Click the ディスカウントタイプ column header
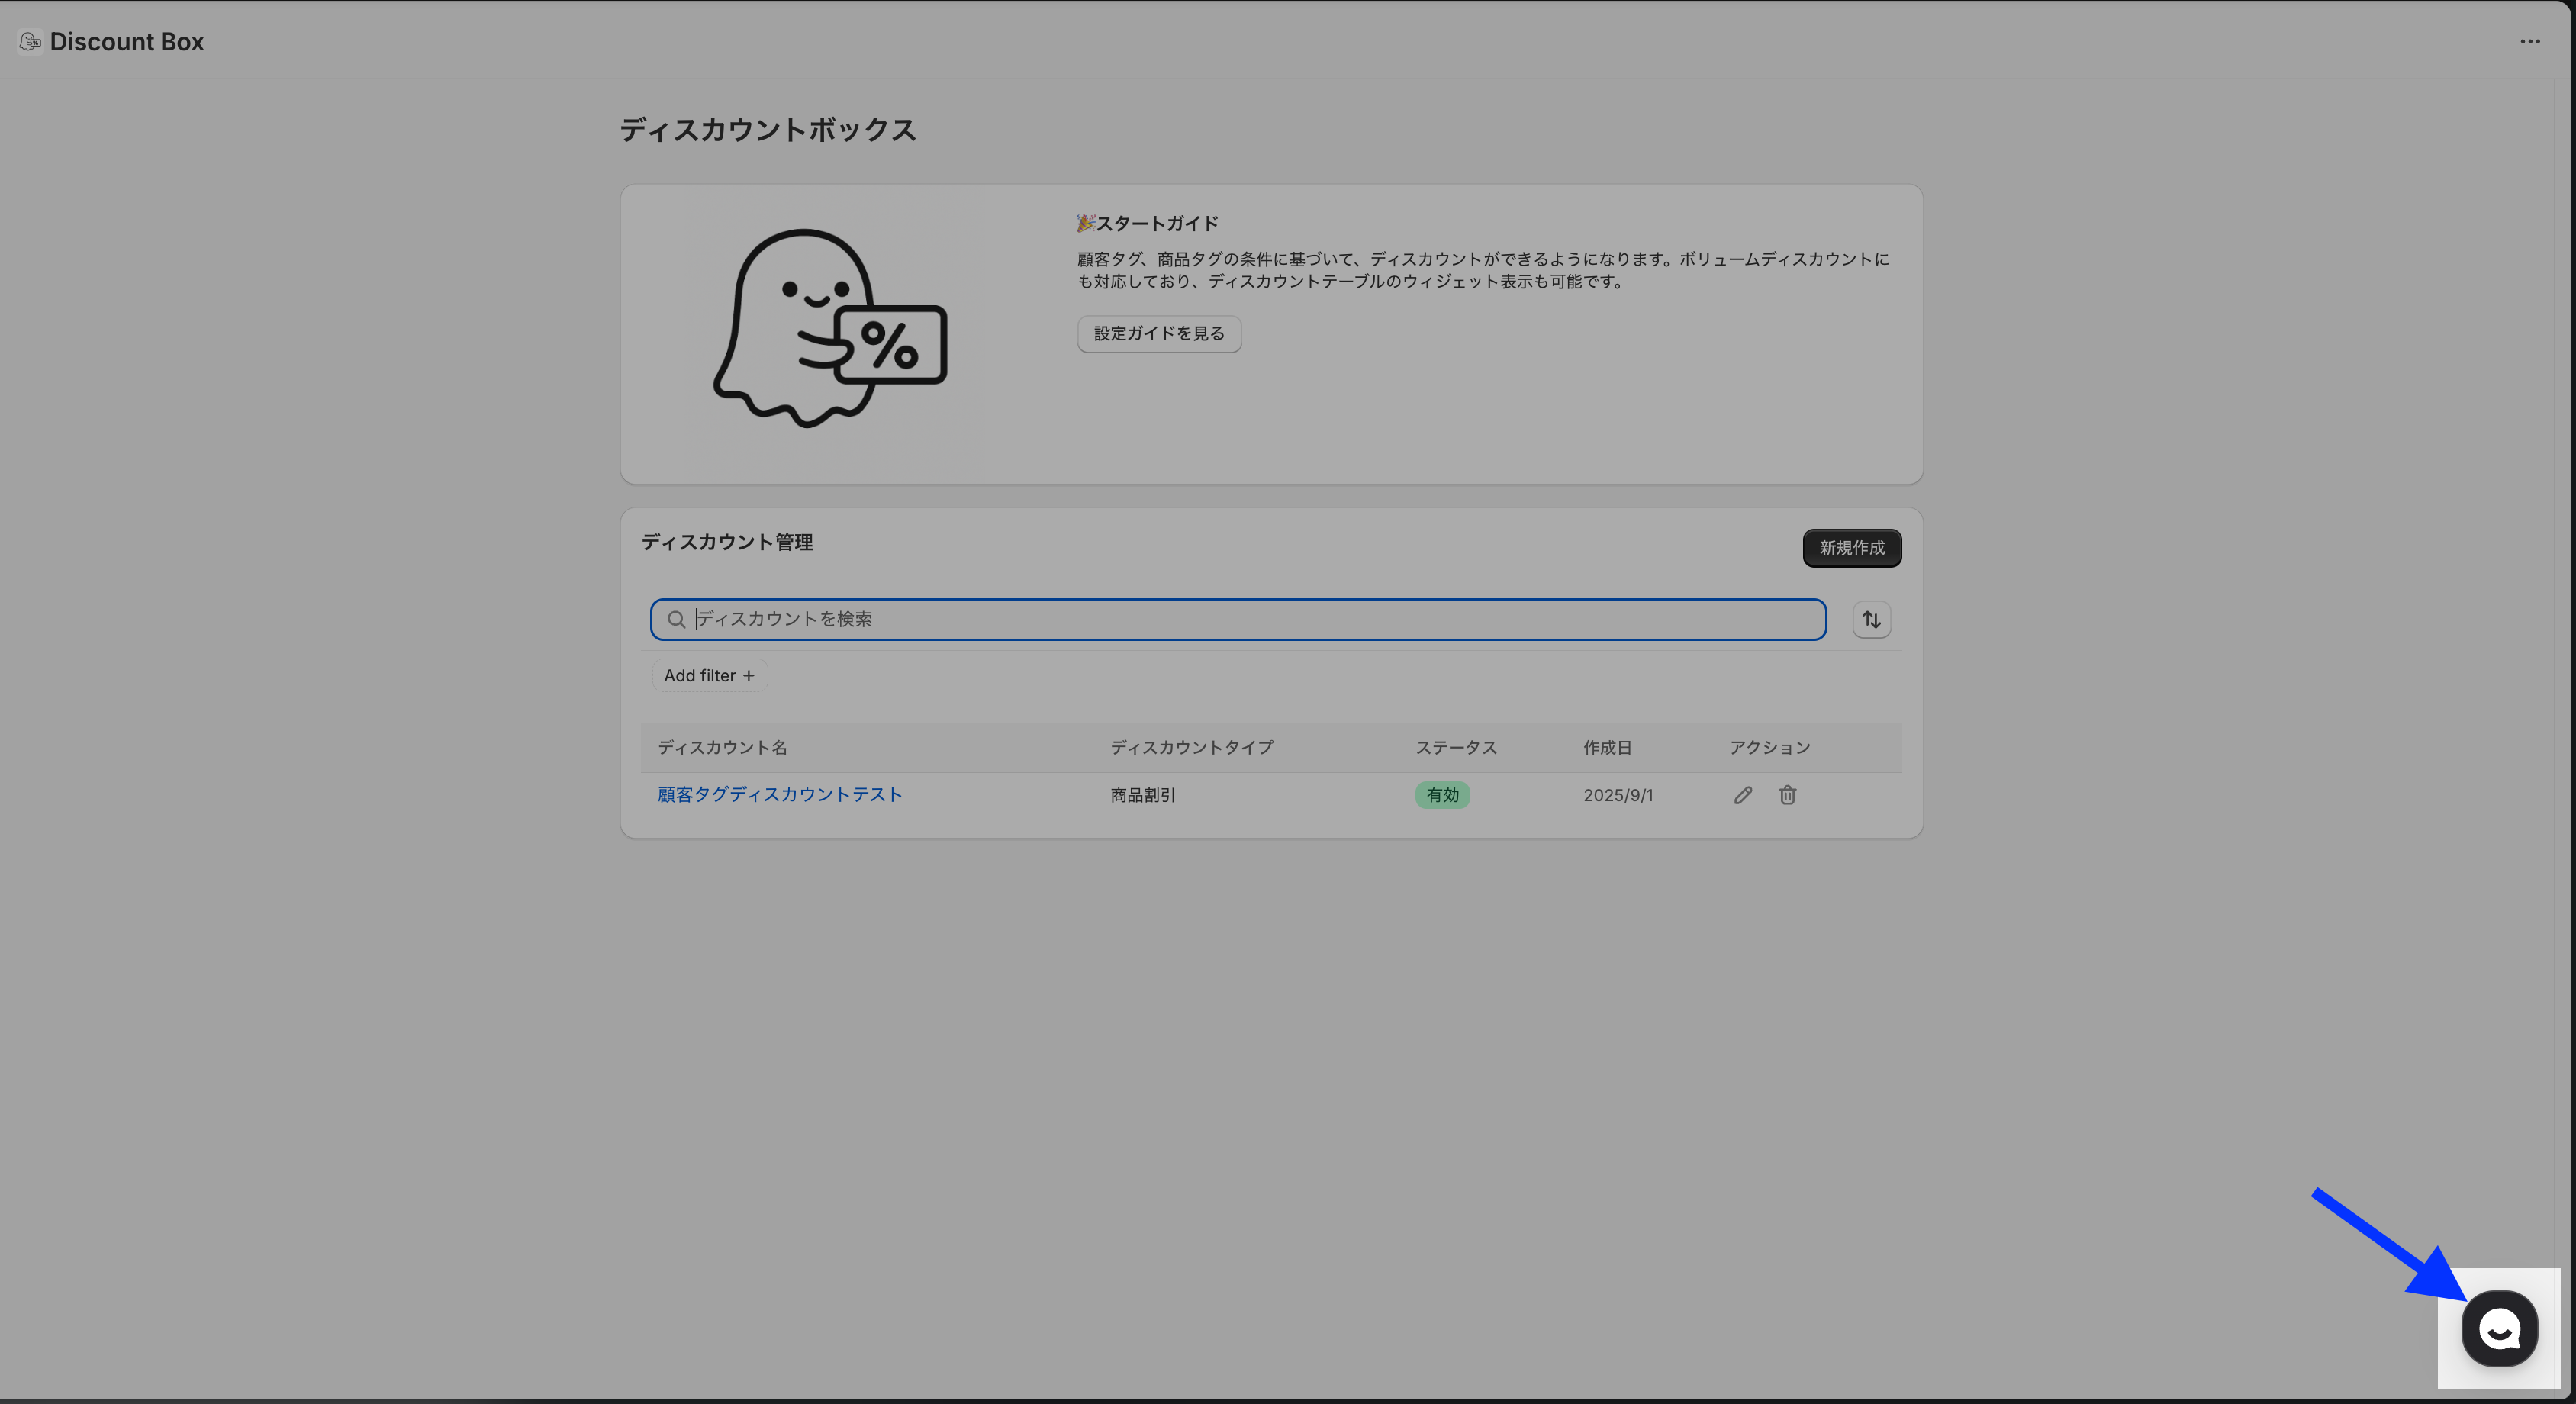This screenshot has height=1404, width=2576. pos(1191,748)
